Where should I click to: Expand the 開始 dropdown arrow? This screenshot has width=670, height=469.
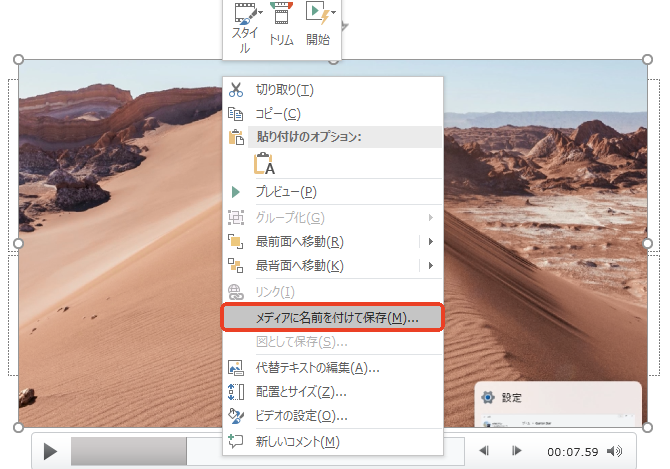pyautogui.click(x=333, y=12)
